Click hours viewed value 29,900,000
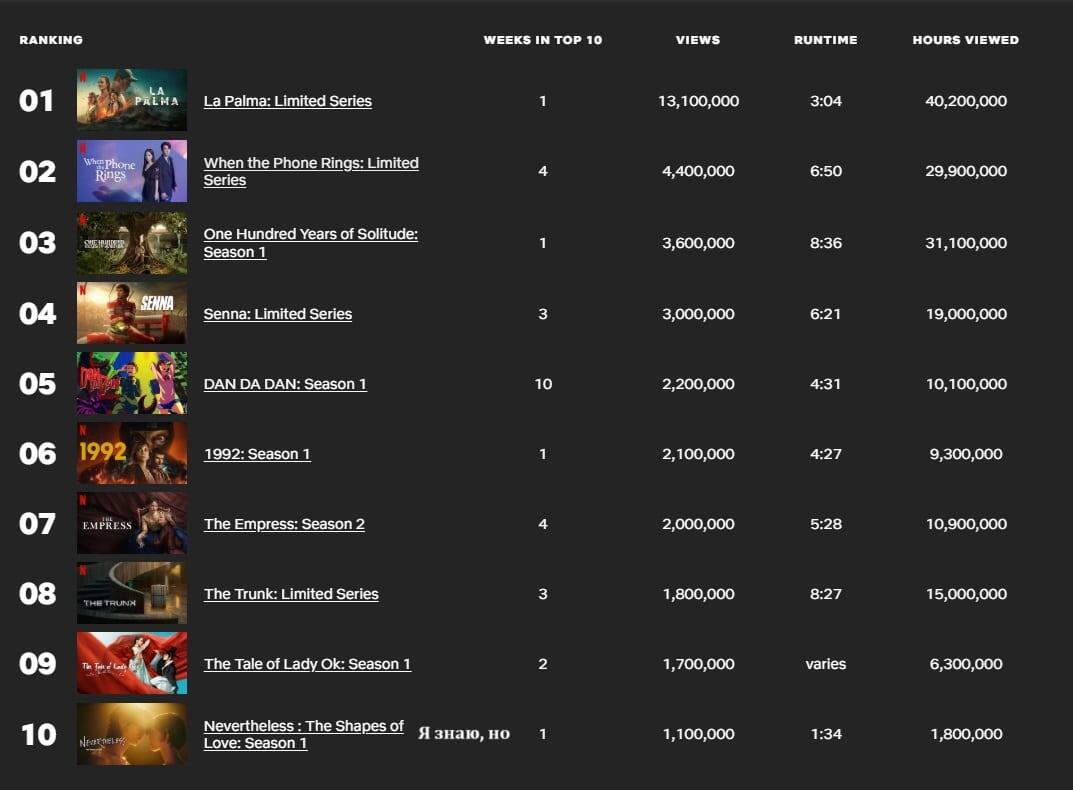 point(966,171)
